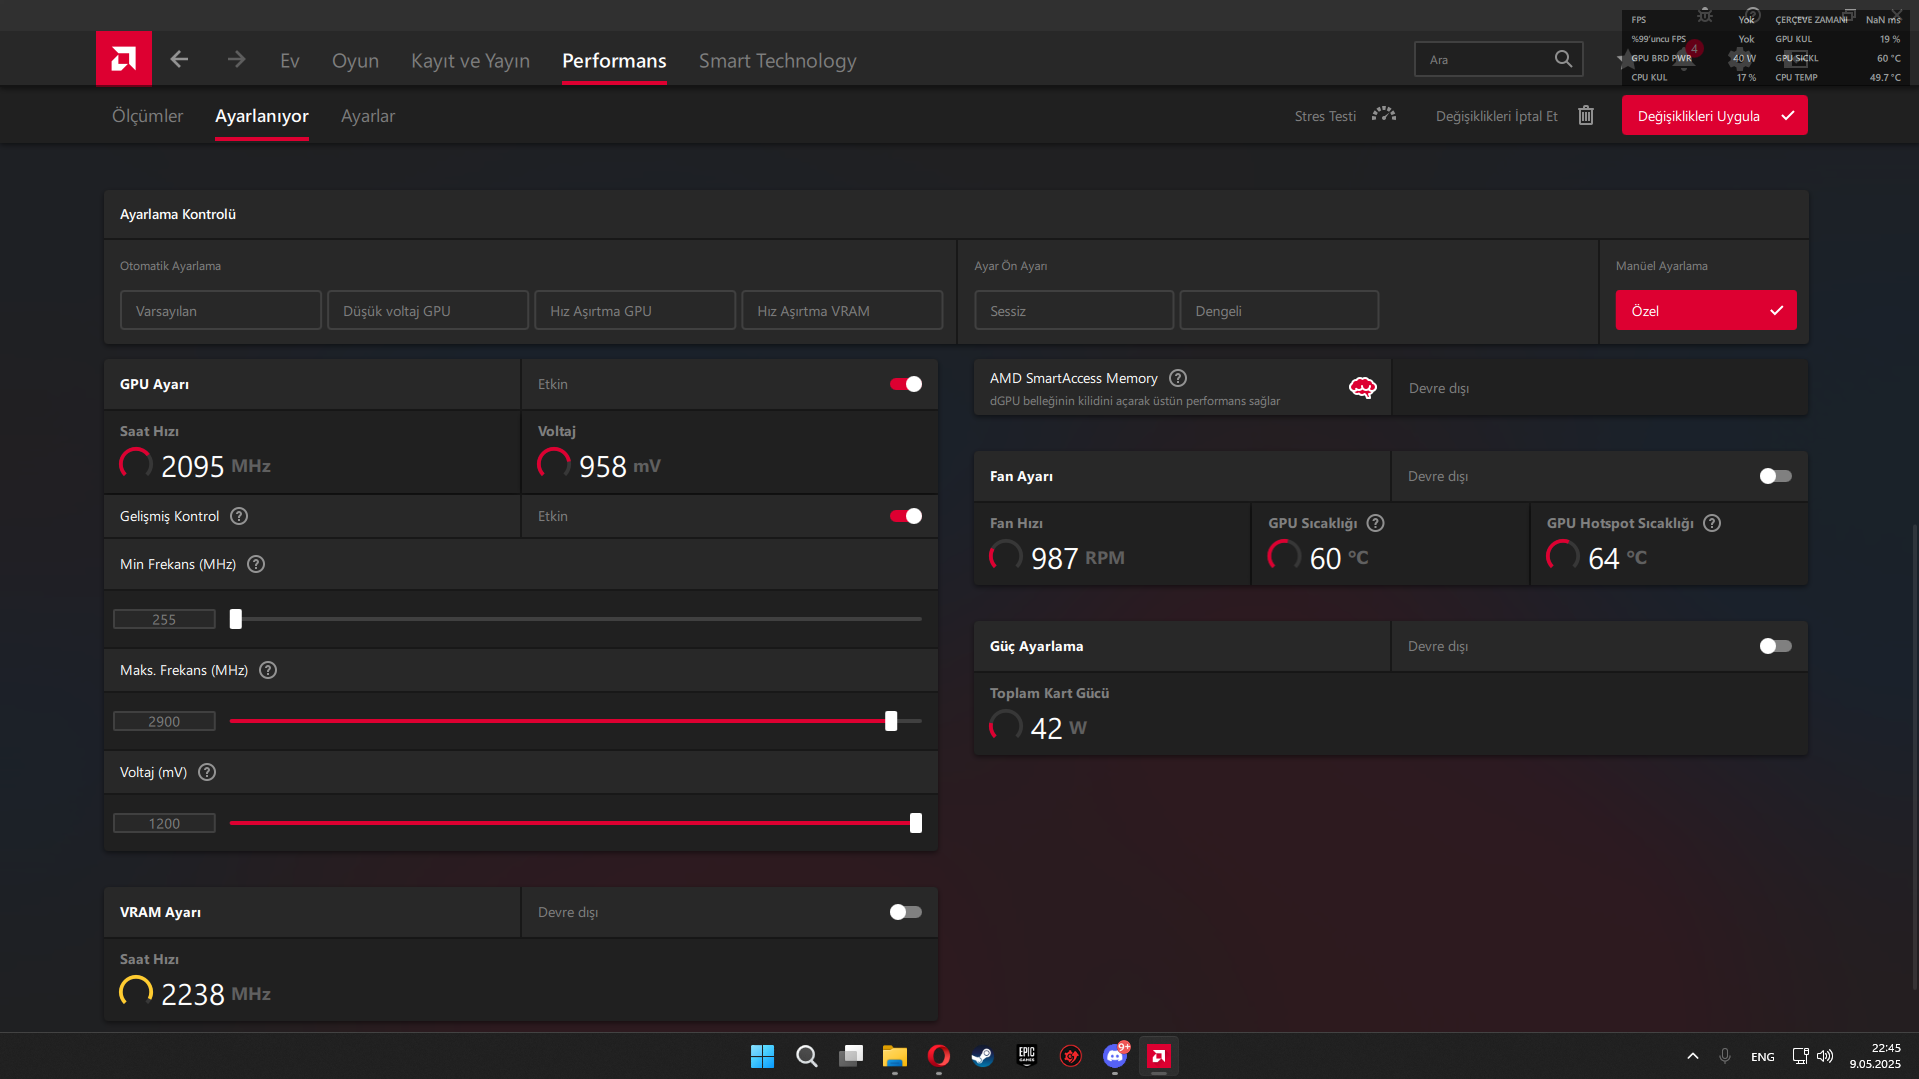Enable the Güç Ayarlama toggle

tap(1776, 646)
